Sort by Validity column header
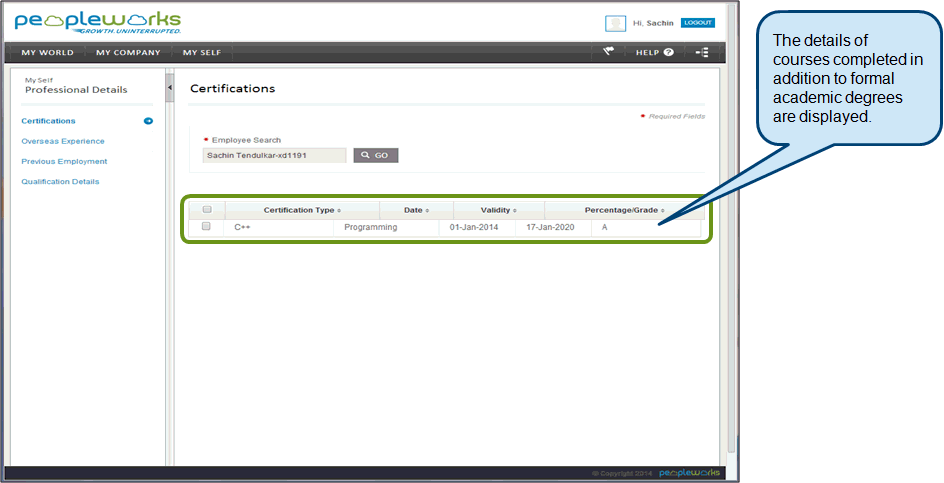This screenshot has height=483, width=944. tap(498, 210)
